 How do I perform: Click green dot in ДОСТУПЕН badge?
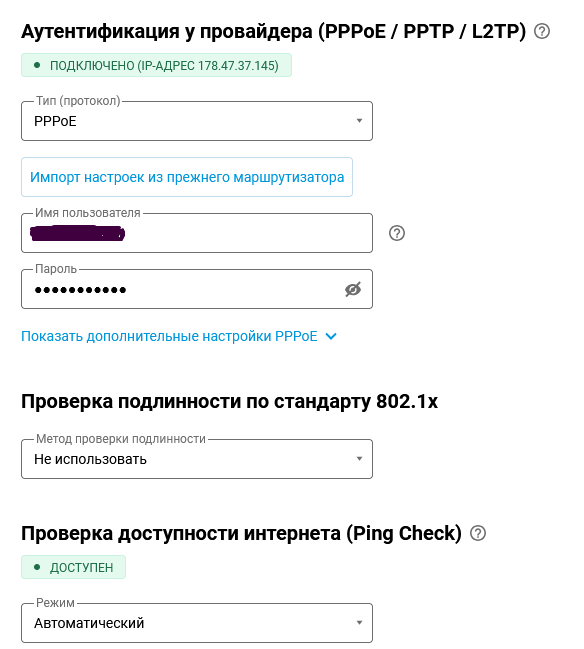[x=37, y=567]
